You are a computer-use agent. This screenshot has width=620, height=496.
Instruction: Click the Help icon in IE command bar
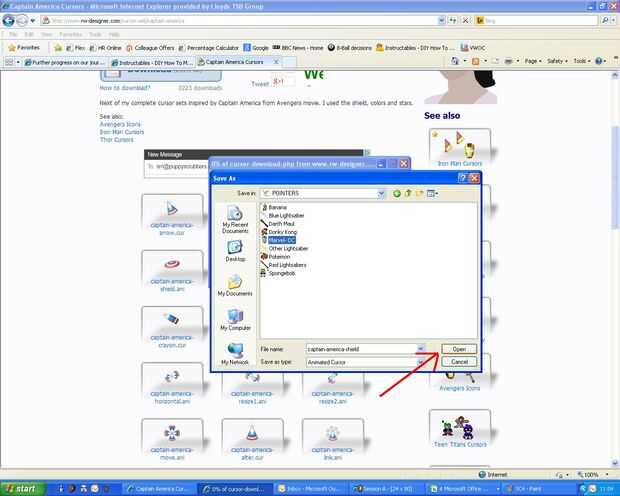click(599, 61)
